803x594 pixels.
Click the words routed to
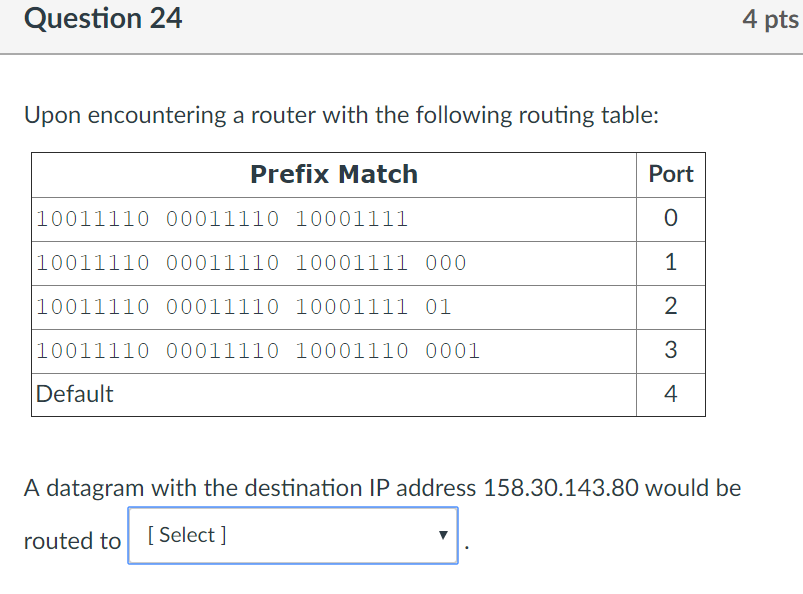pos(72,541)
